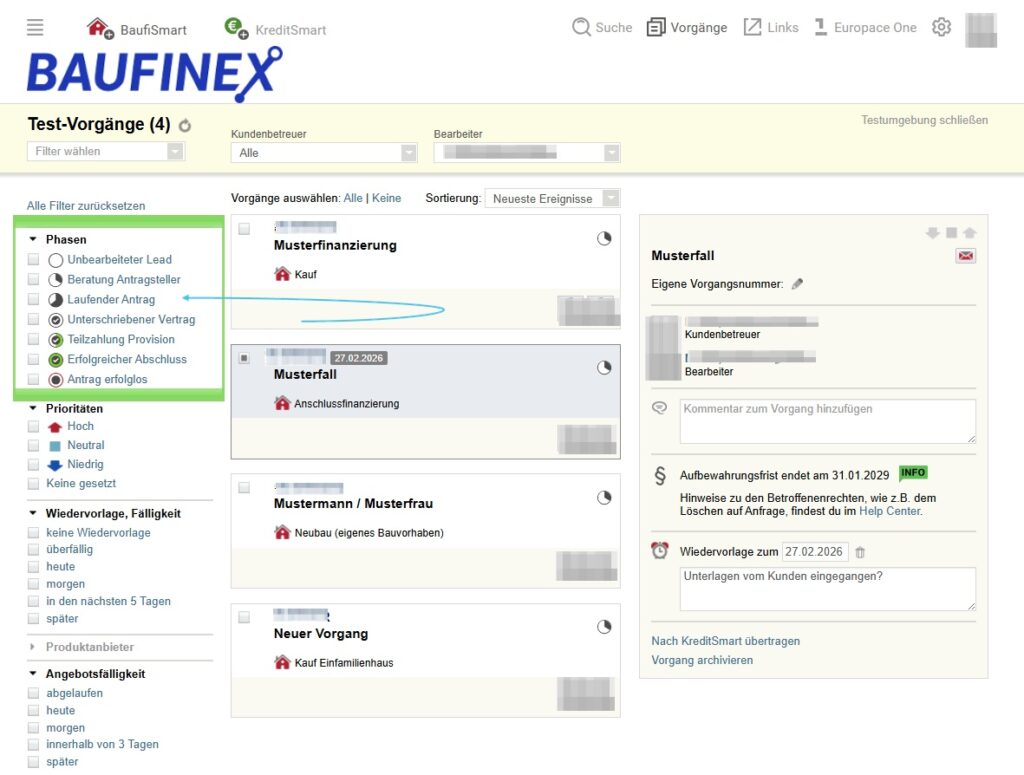Click phase status icon on Musterfinanzierung card
This screenshot has width=1024, height=775.
604,239
